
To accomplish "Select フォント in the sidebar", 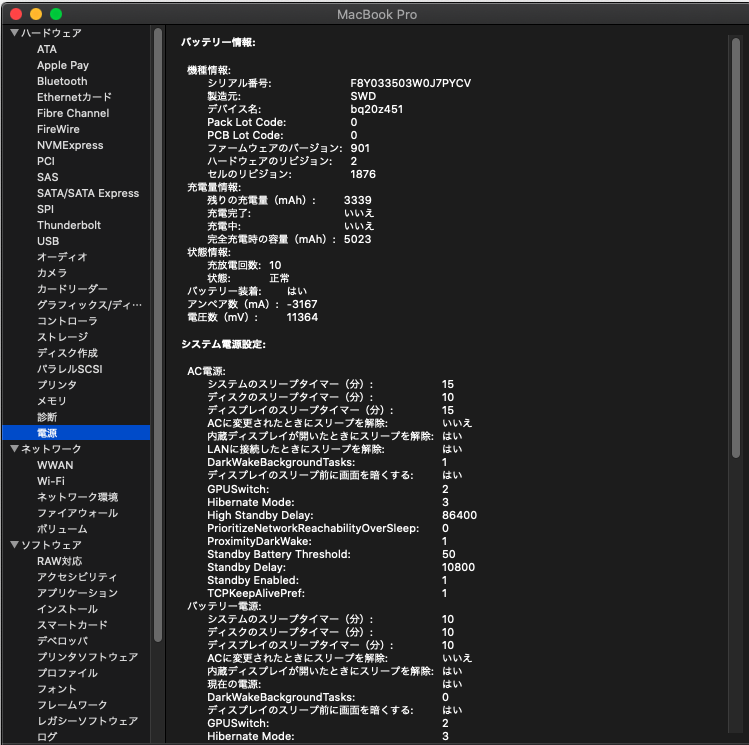I will point(57,689).
